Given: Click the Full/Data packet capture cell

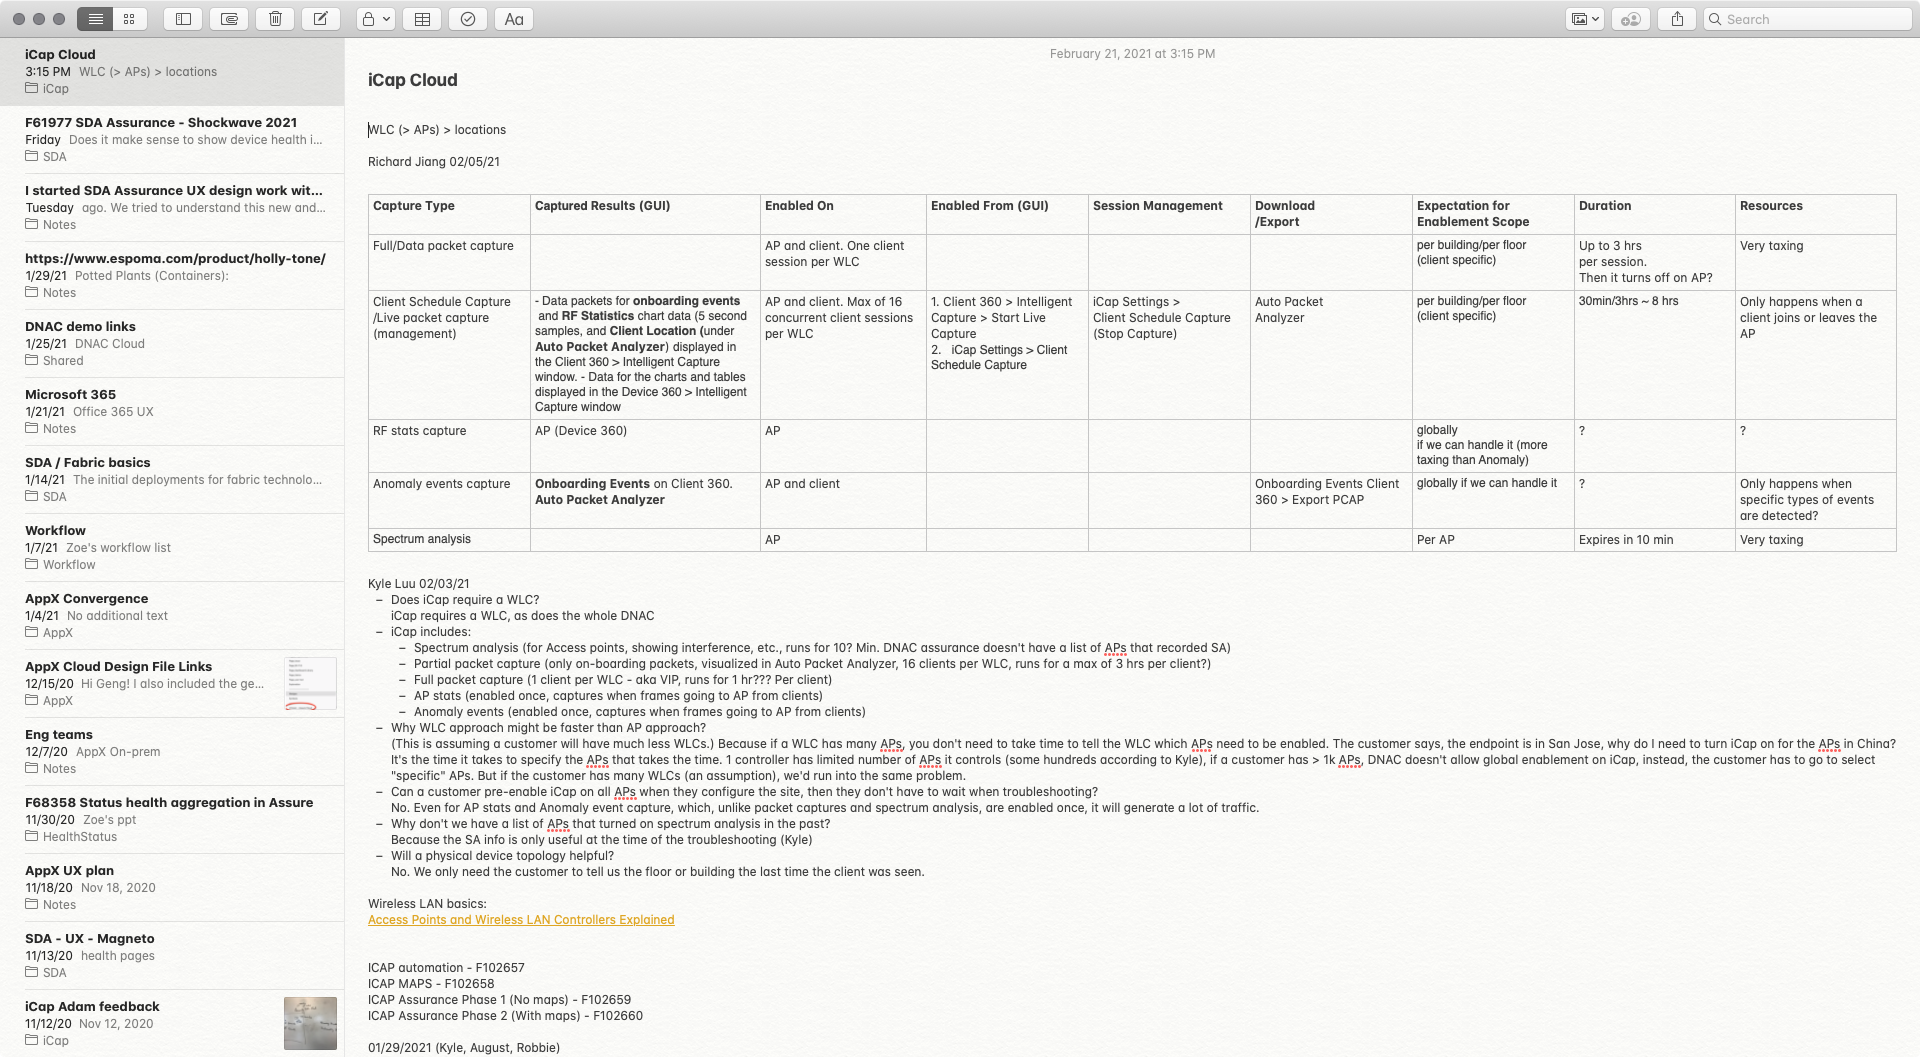Looking at the screenshot, I should tap(449, 262).
